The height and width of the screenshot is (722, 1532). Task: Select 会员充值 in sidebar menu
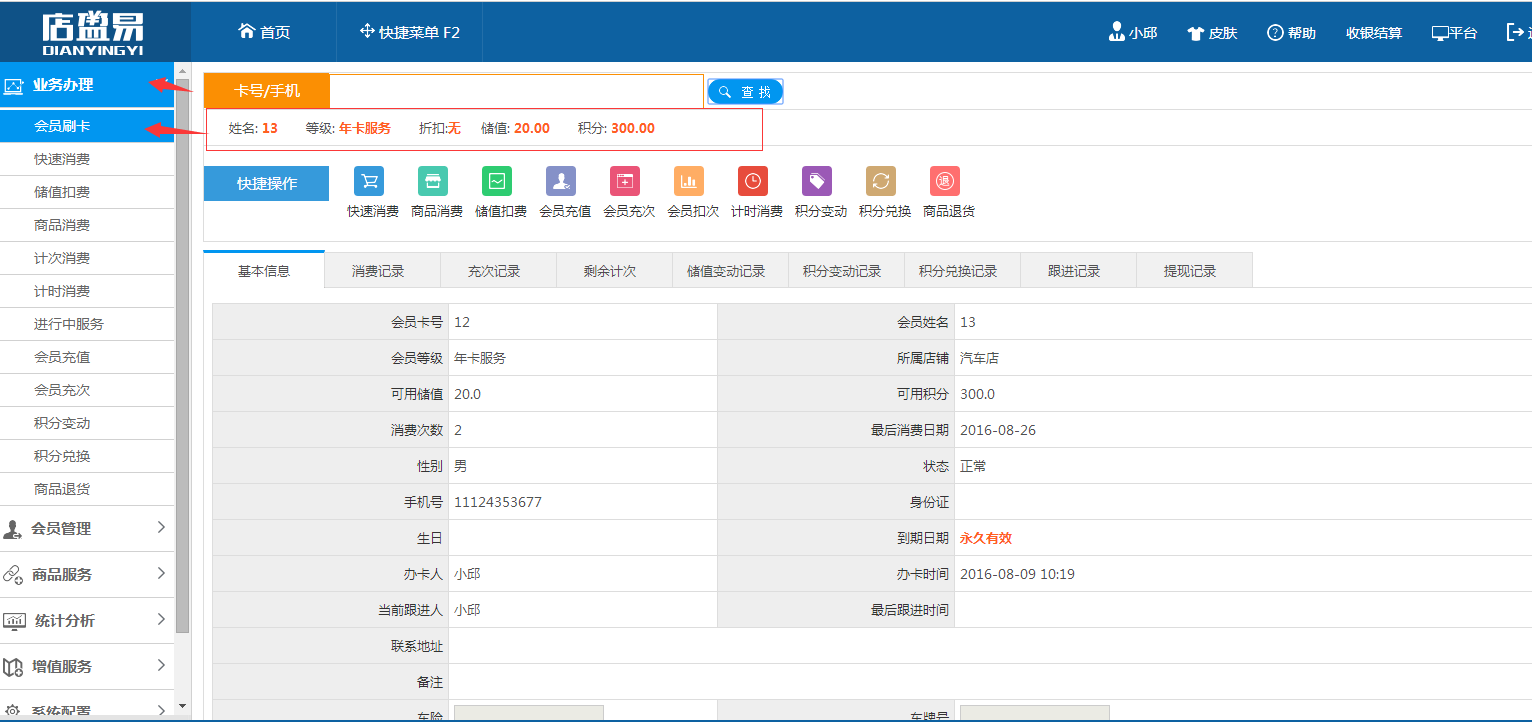87,357
